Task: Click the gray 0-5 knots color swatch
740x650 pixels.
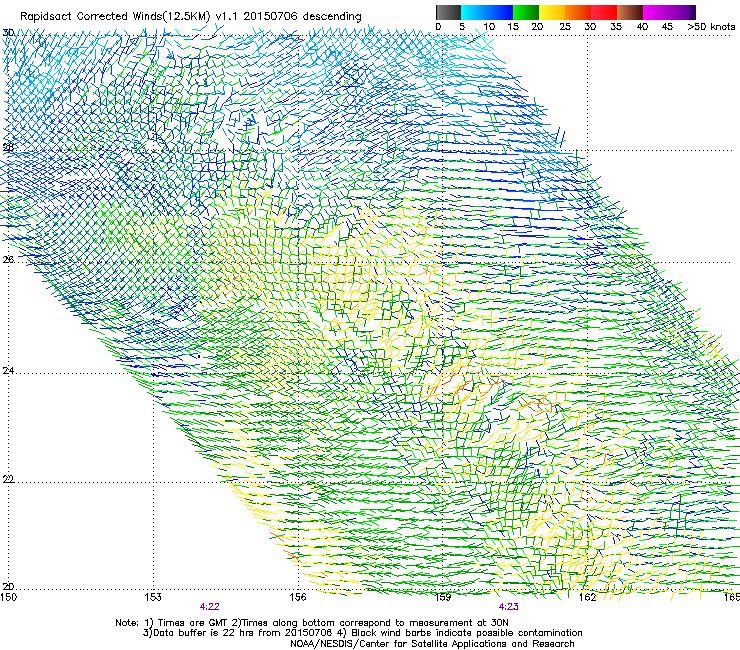Action: point(448,12)
